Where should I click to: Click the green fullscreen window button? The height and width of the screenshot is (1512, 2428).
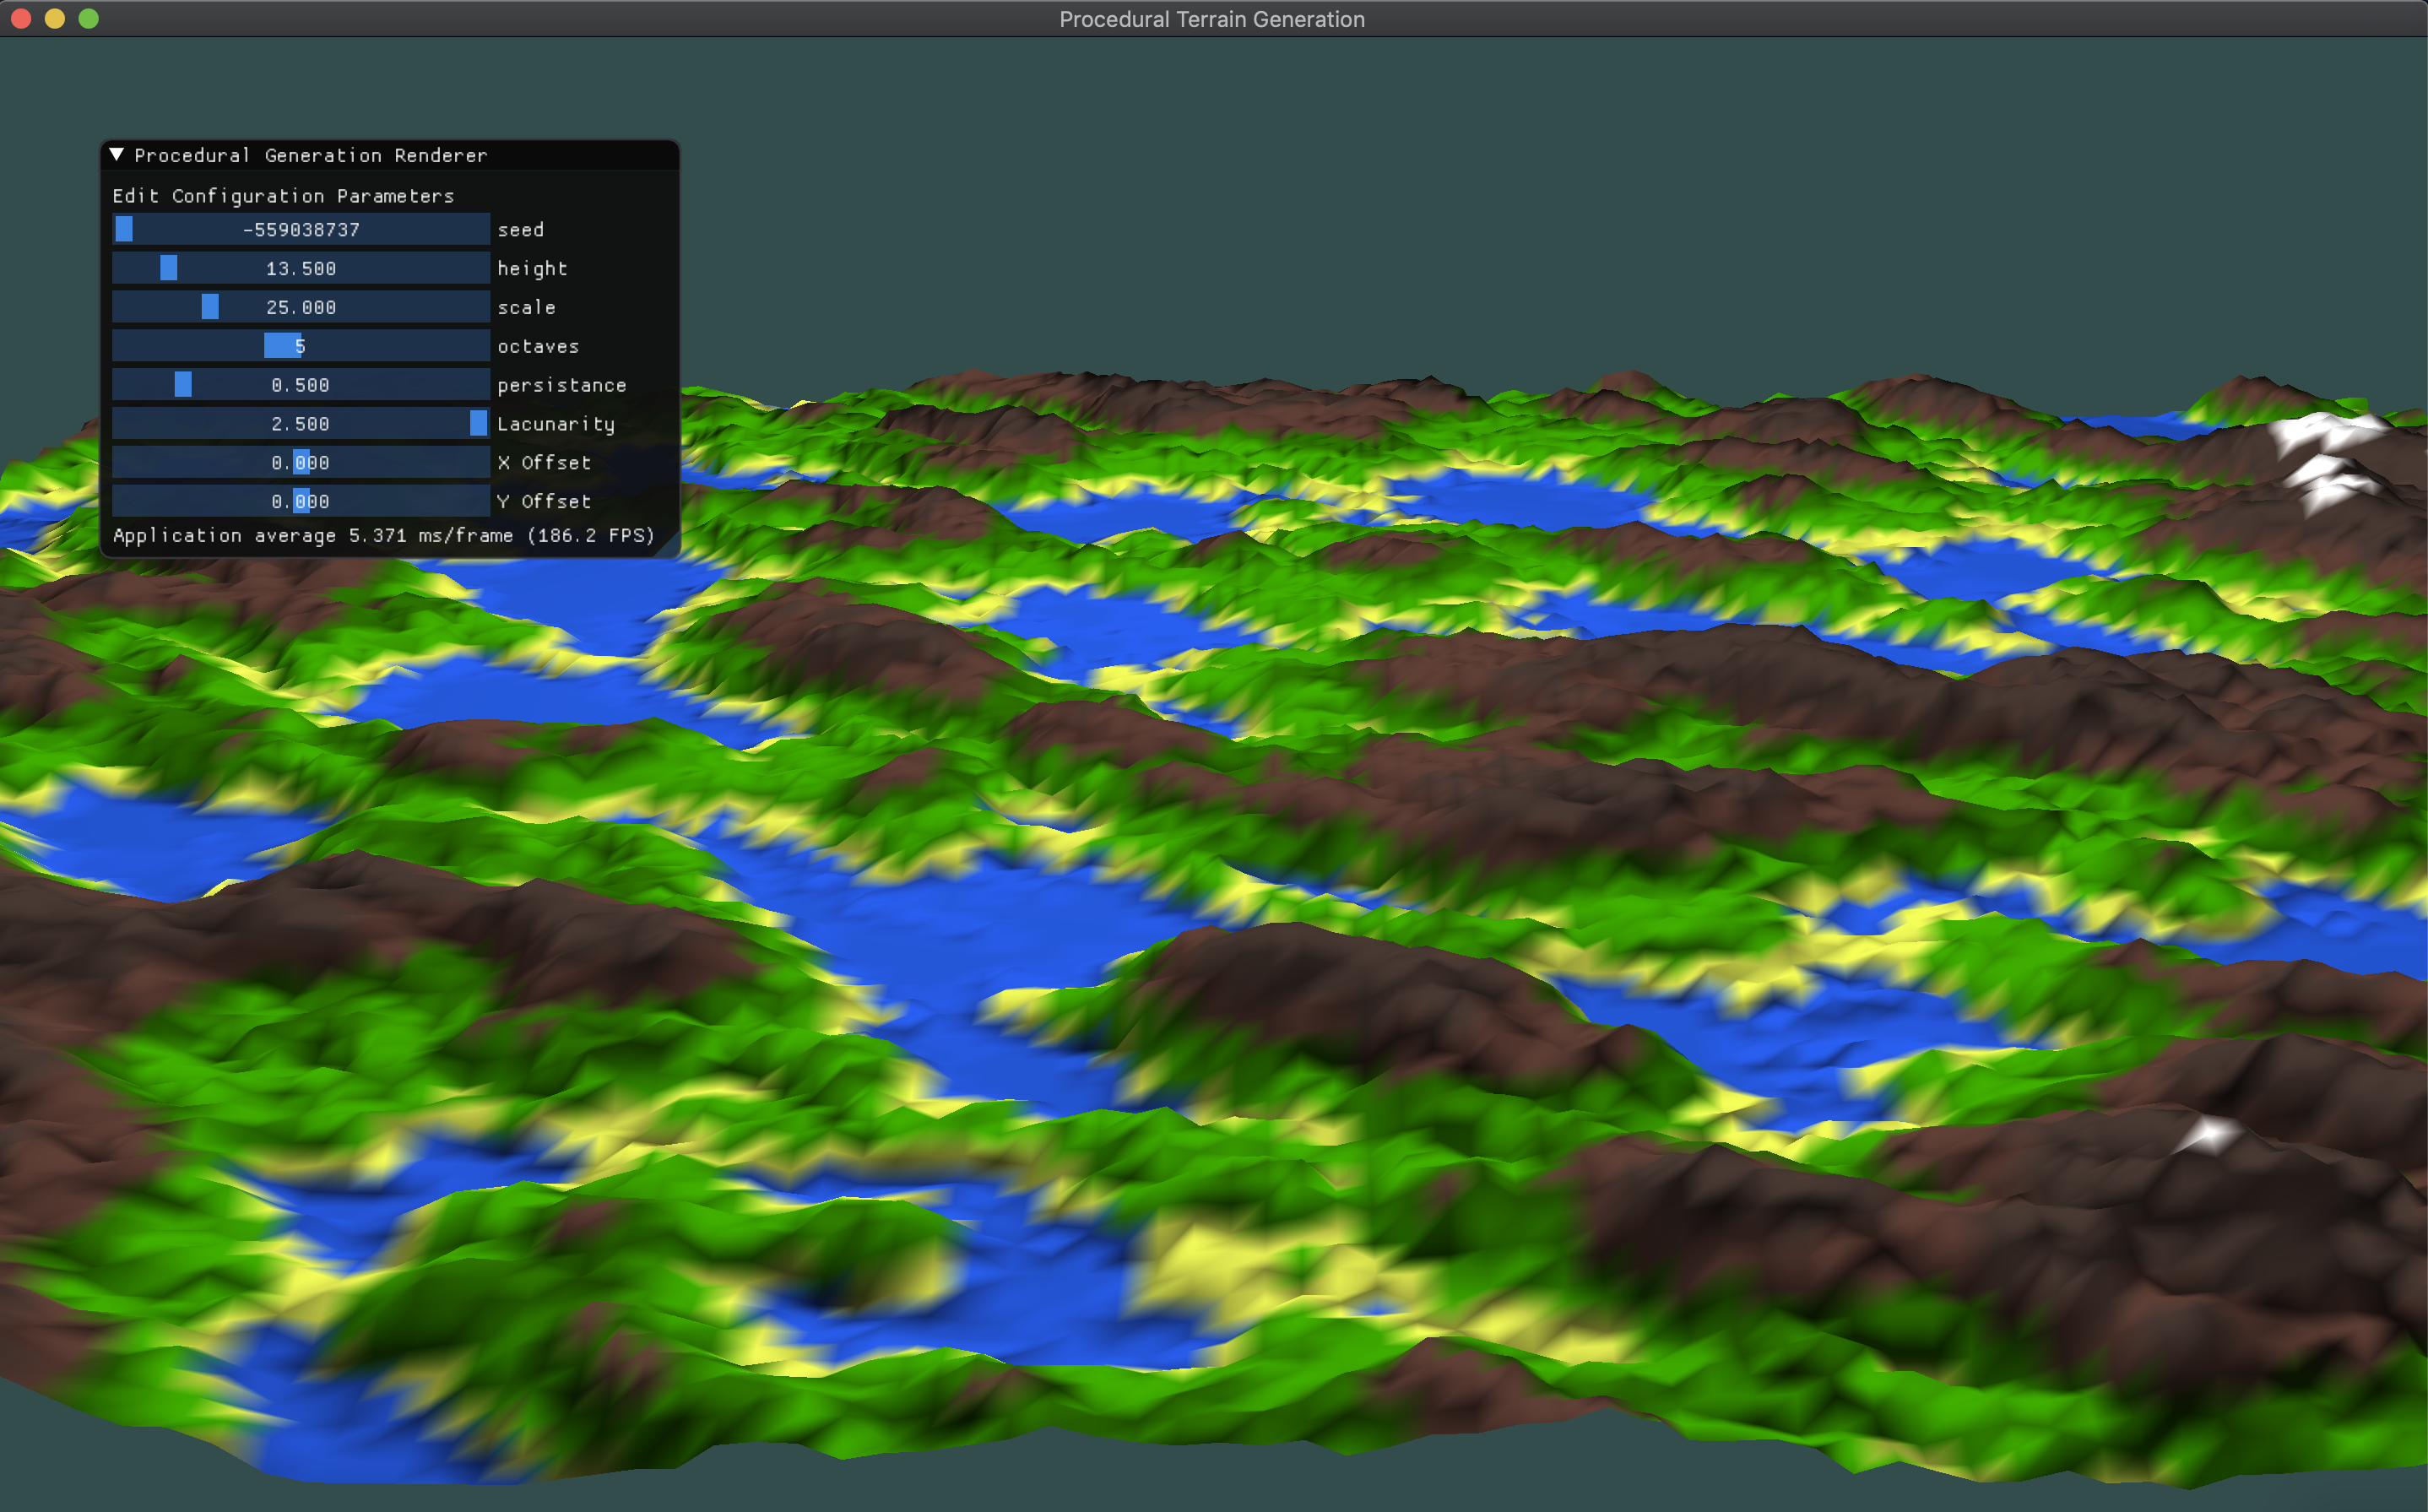tap(89, 18)
